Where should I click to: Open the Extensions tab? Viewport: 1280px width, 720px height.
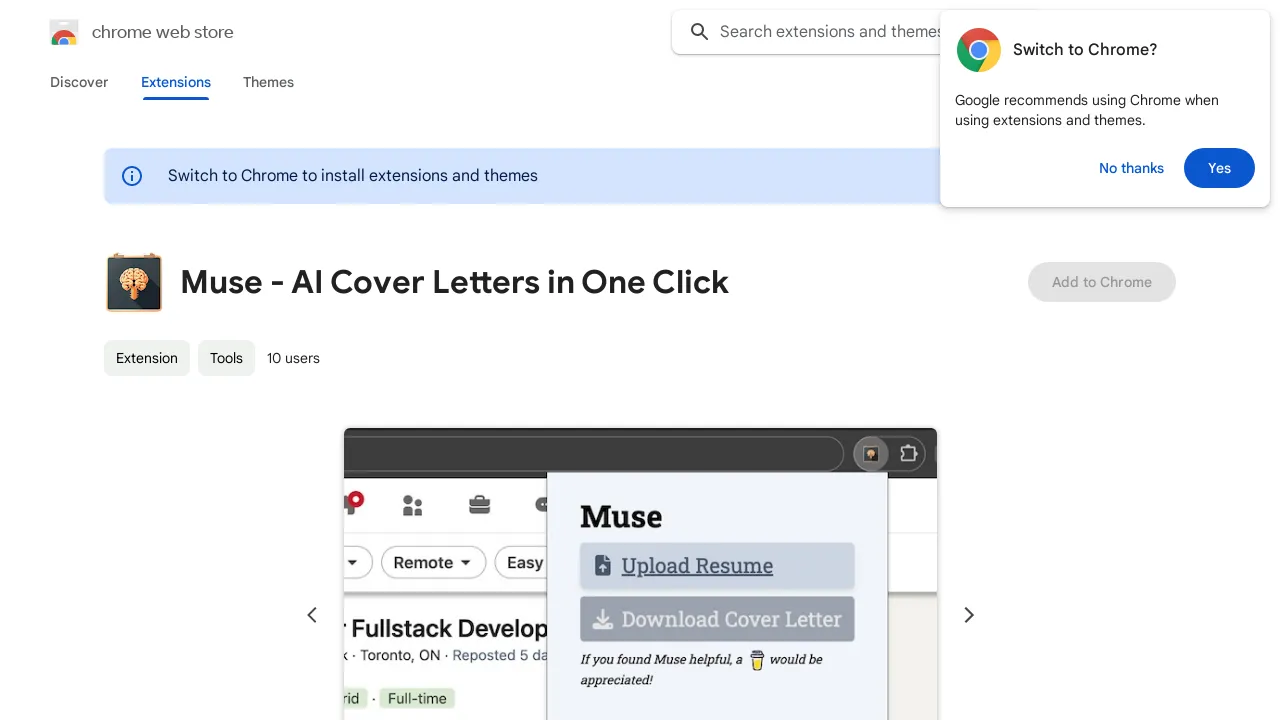tap(176, 82)
